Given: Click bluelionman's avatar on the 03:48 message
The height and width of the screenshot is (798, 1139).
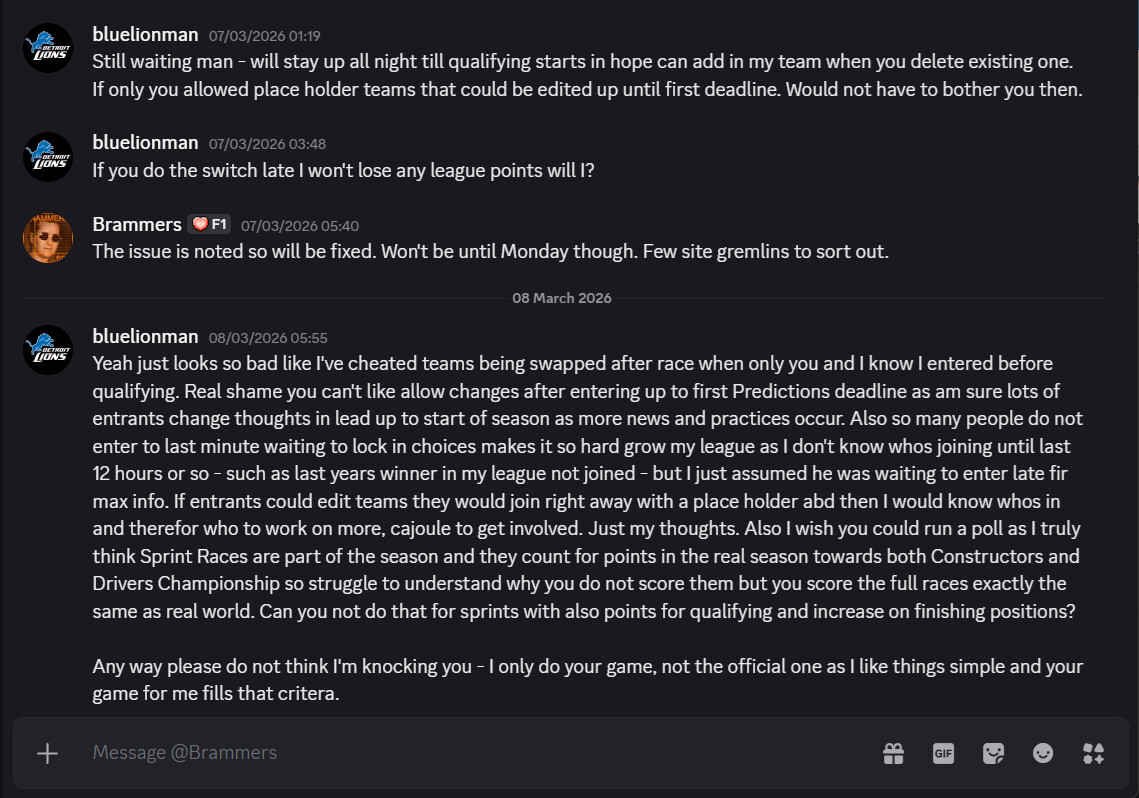Looking at the screenshot, I should 48,157.
